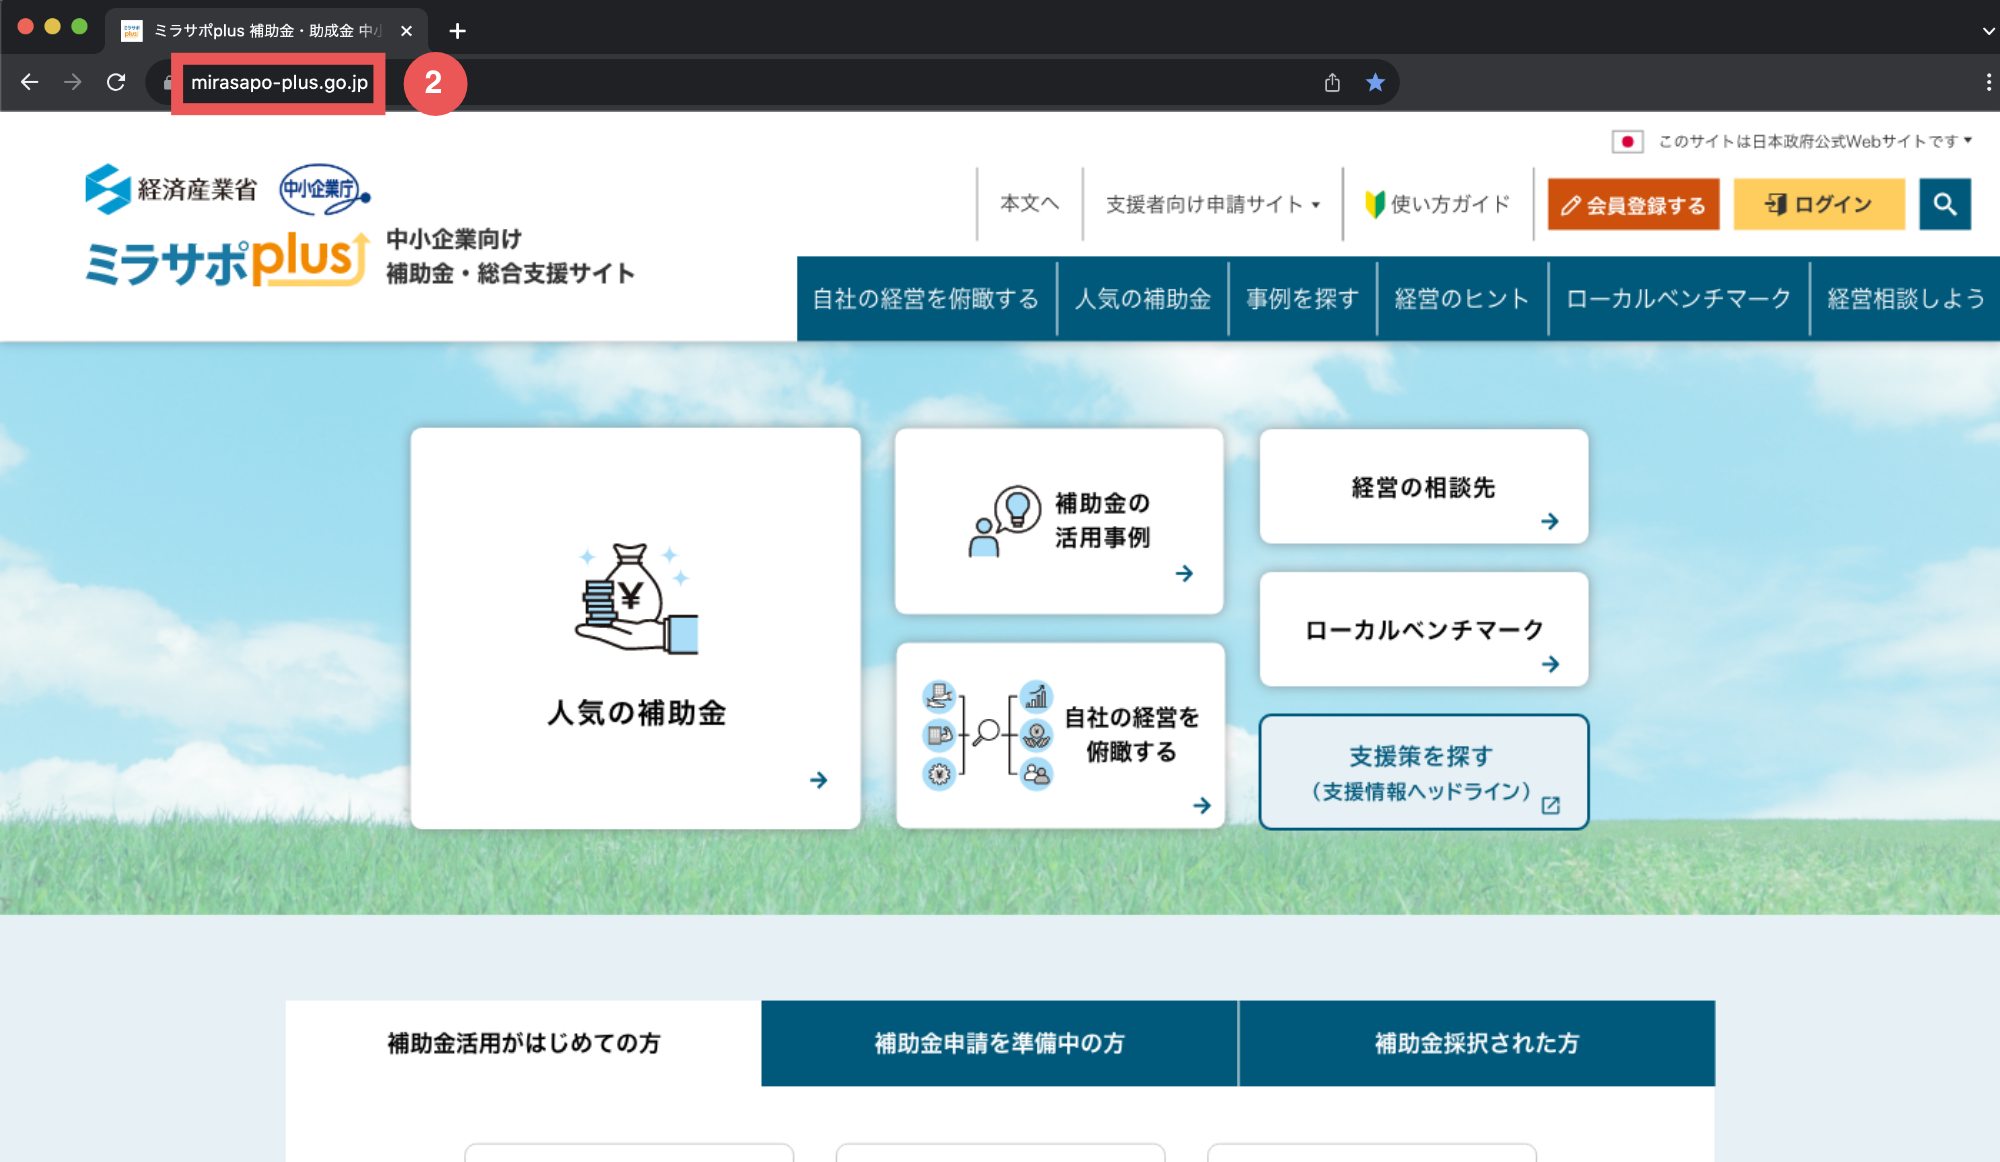Click the lock icon in address bar
The width and height of the screenshot is (2000, 1162).
point(168,83)
